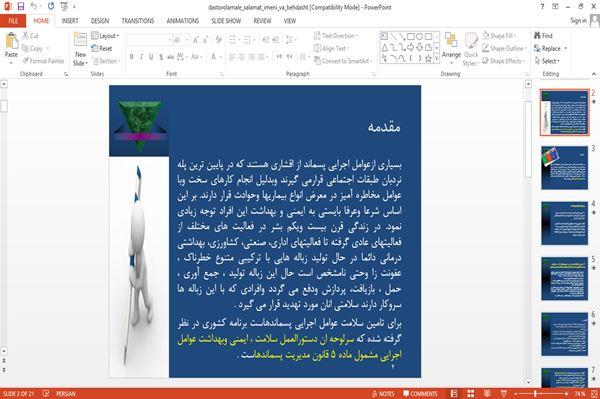Click Convert to SmartArt button
This screenshot has height=399, width=600.
tap(343, 61)
